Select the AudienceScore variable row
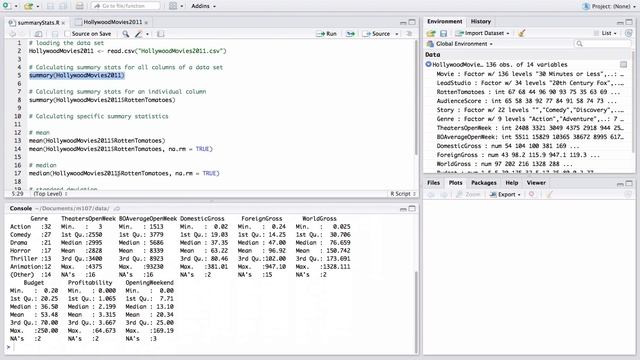640x360 pixels. click(528, 101)
